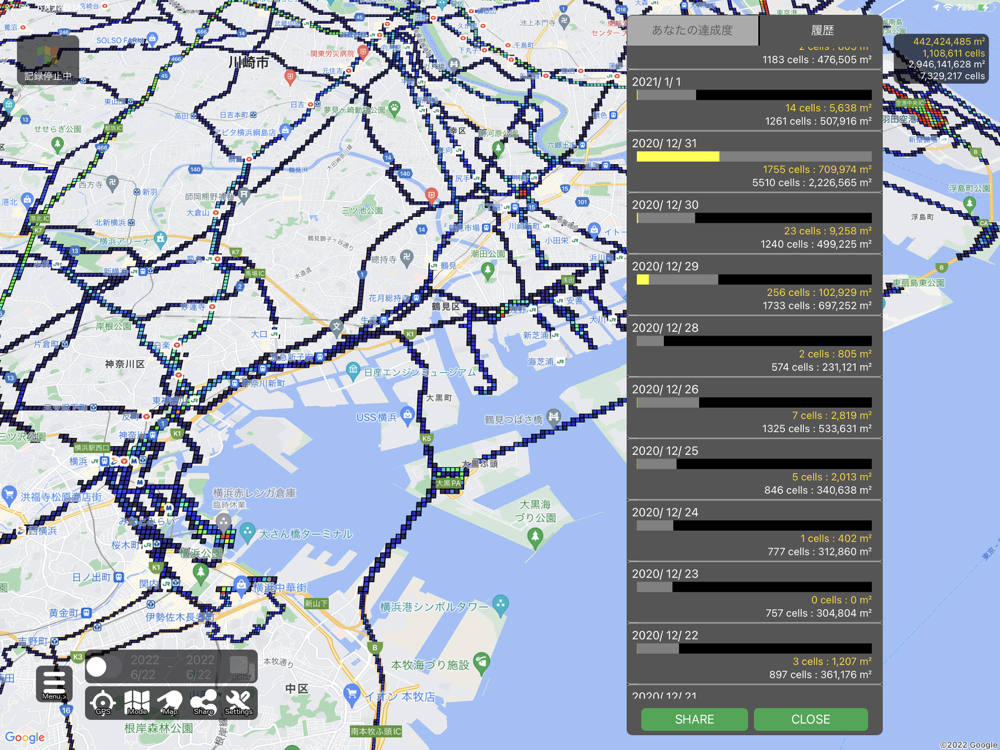Tap the USS横浜 map pin
This screenshot has width=1000, height=750.
coord(408,416)
